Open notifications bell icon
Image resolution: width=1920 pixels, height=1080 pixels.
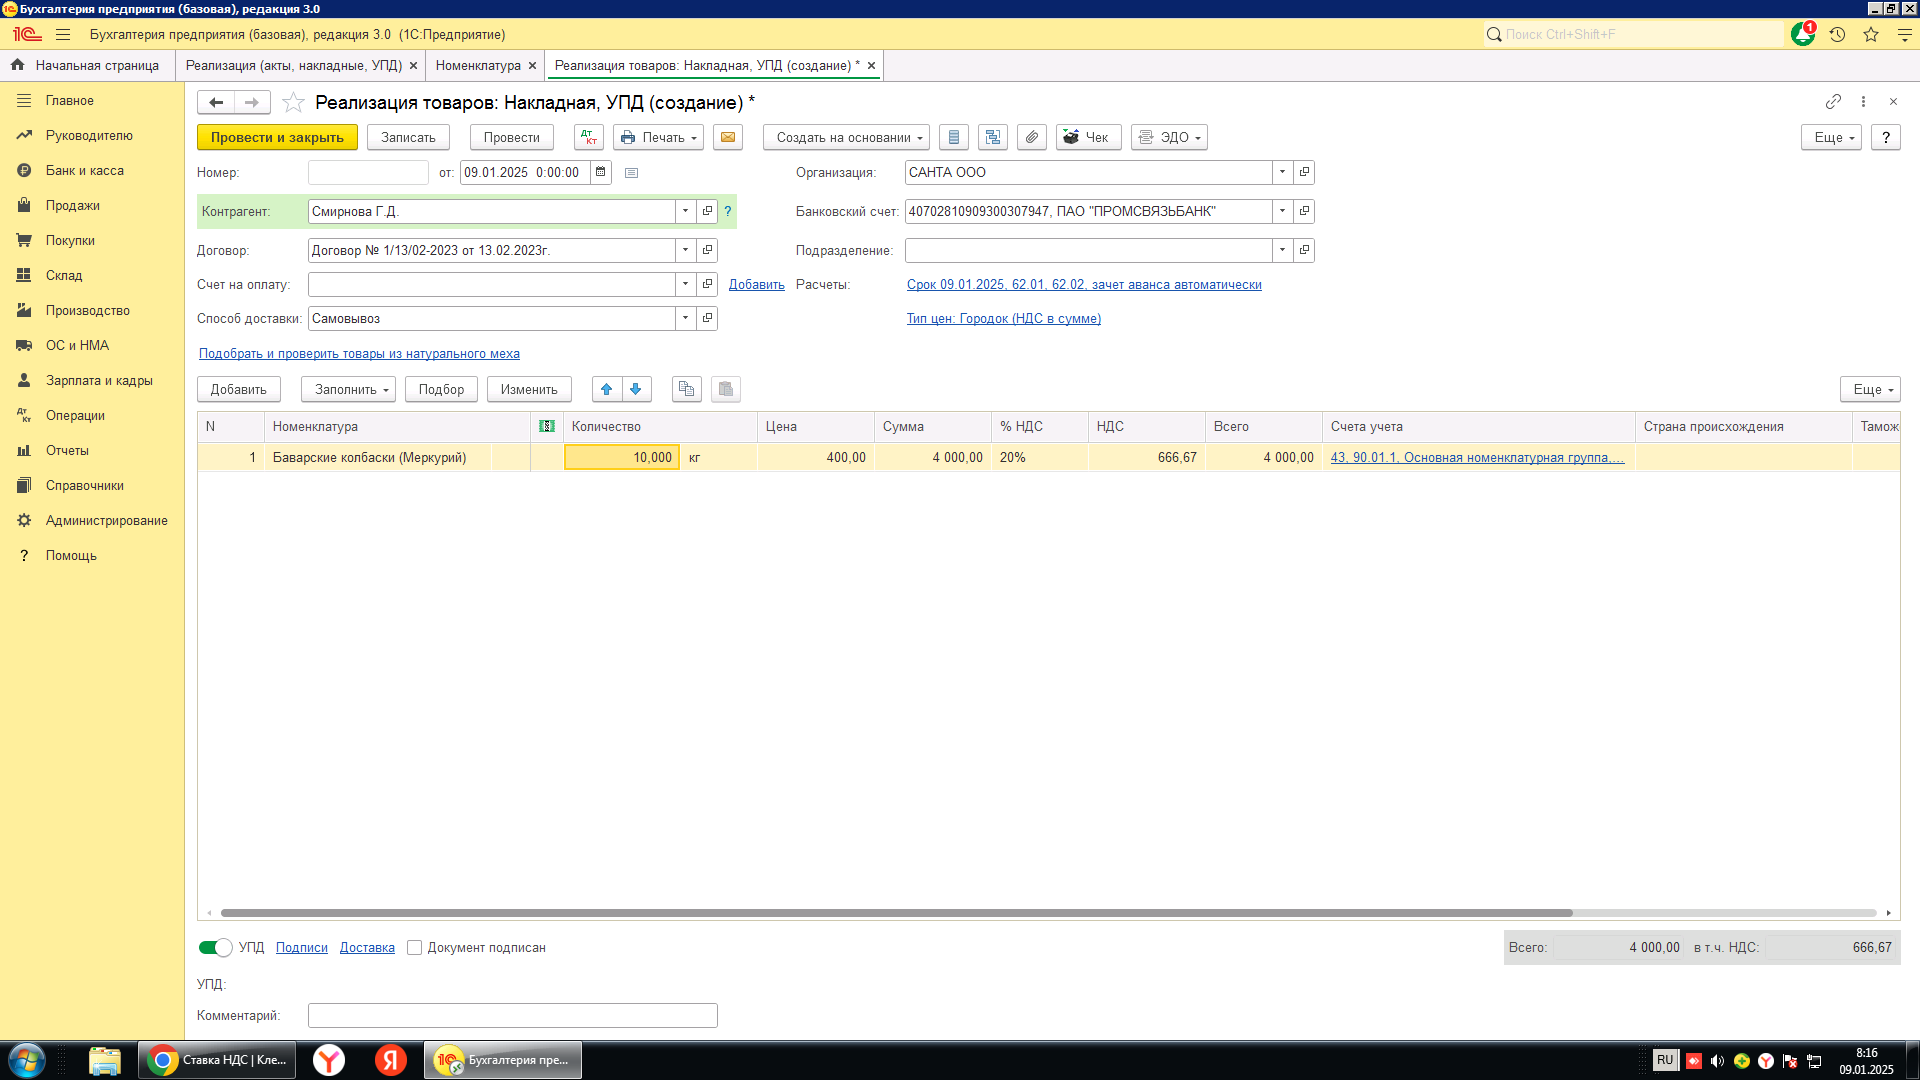(1802, 34)
